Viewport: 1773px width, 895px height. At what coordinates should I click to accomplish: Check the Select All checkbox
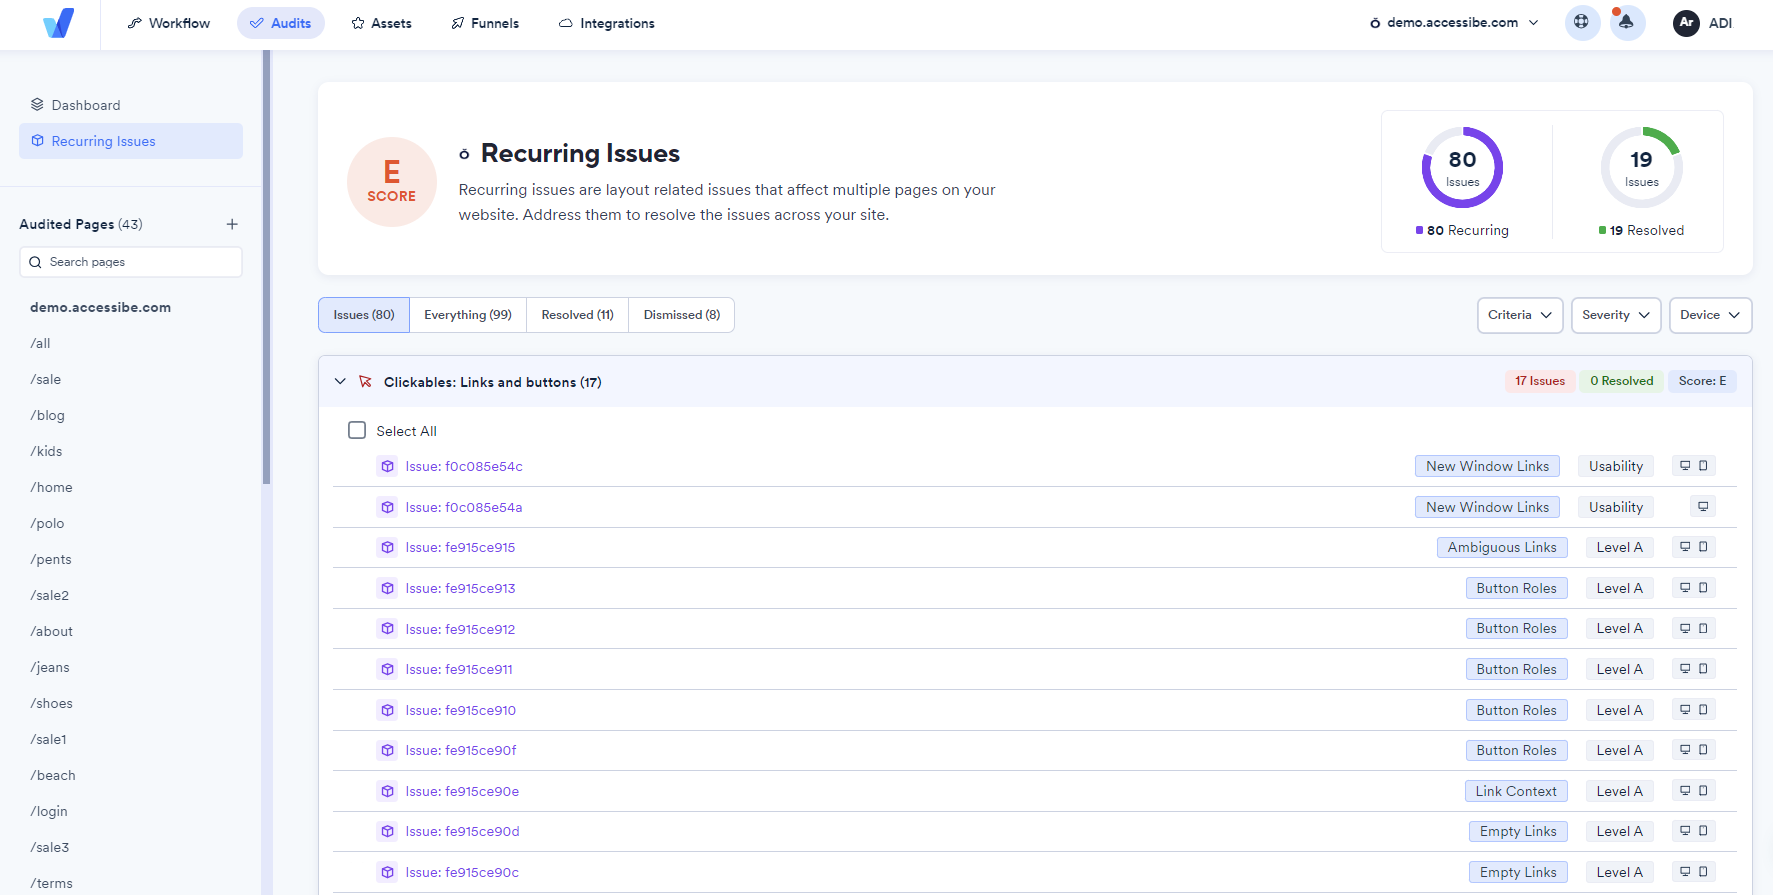[x=357, y=430]
